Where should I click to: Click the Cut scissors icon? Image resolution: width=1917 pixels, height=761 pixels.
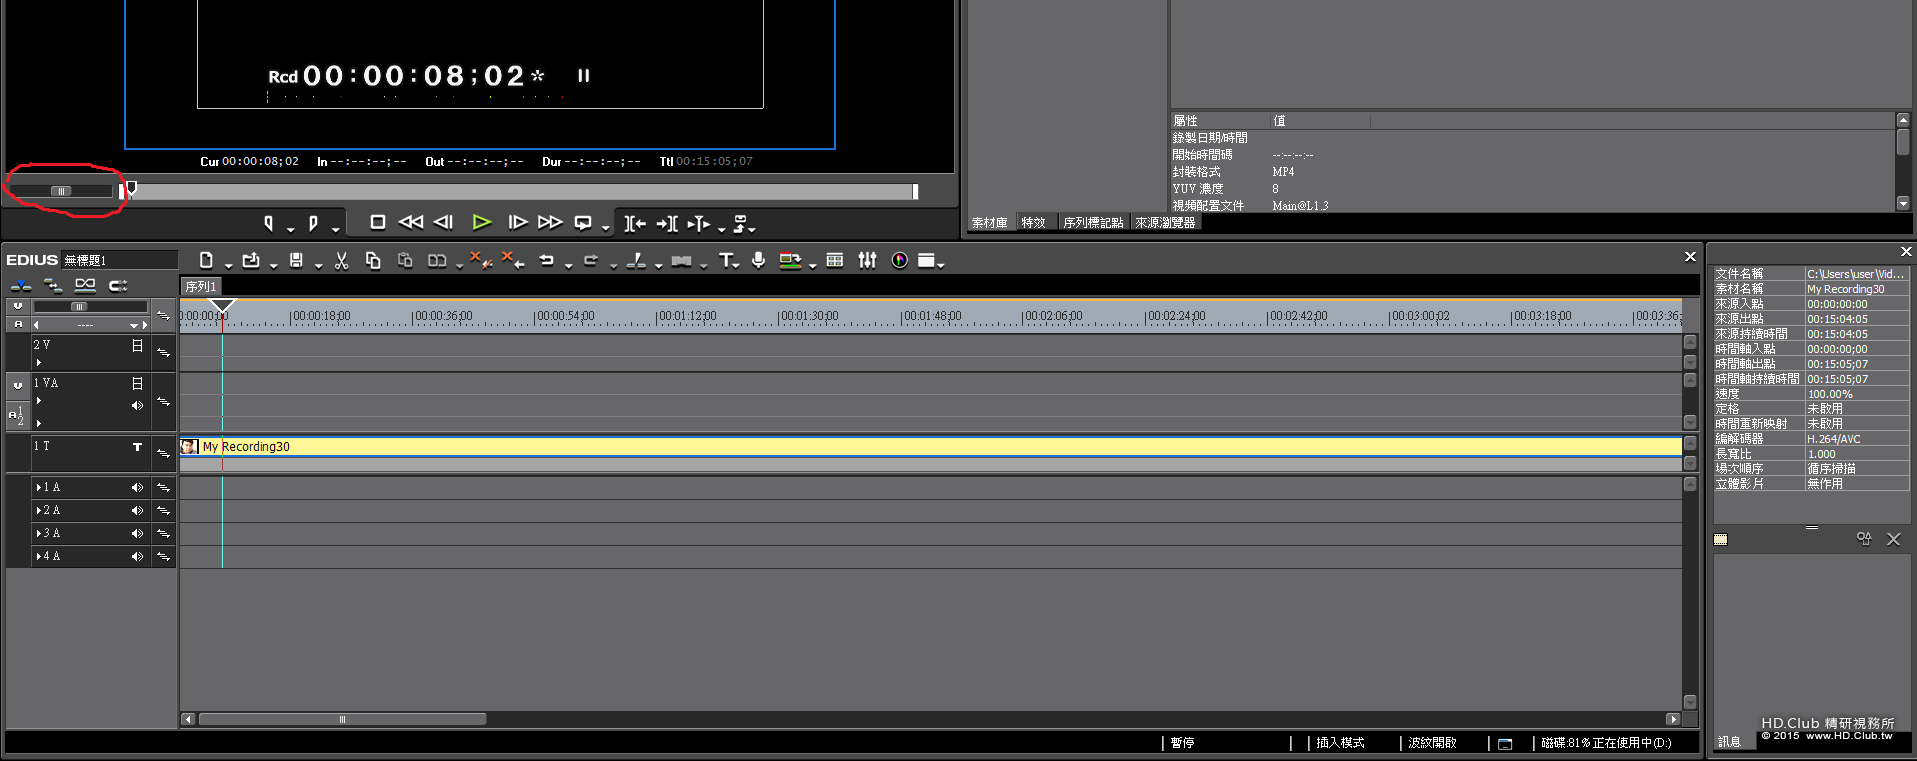point(341,260)
